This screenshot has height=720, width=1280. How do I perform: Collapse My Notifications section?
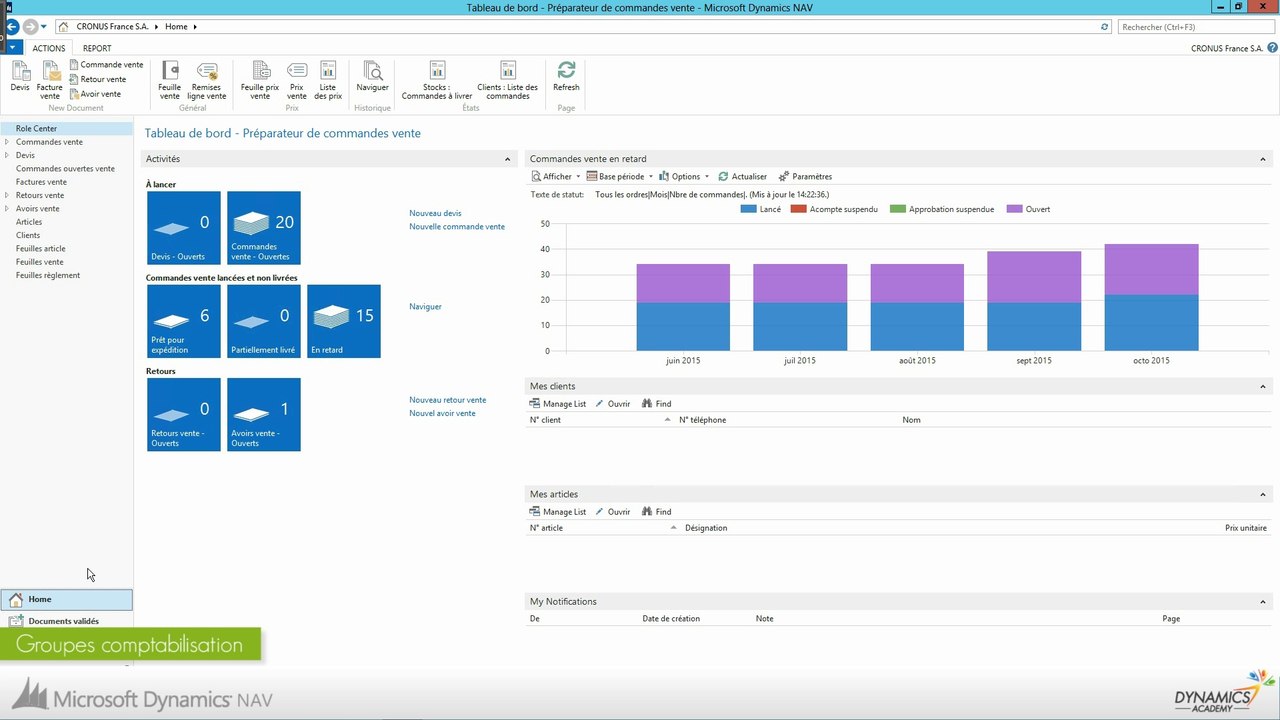click(1263, 601)
